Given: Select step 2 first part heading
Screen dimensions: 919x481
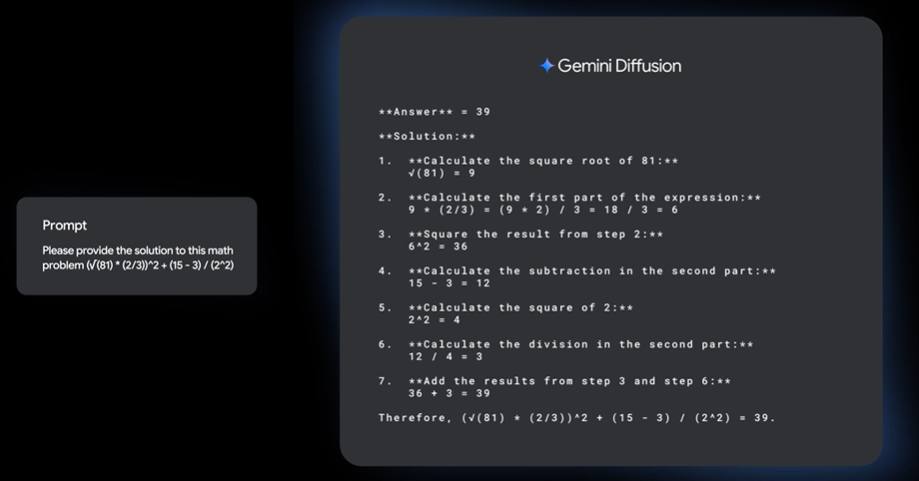Looking at the screenshot, I should click(x=584, y=198).
